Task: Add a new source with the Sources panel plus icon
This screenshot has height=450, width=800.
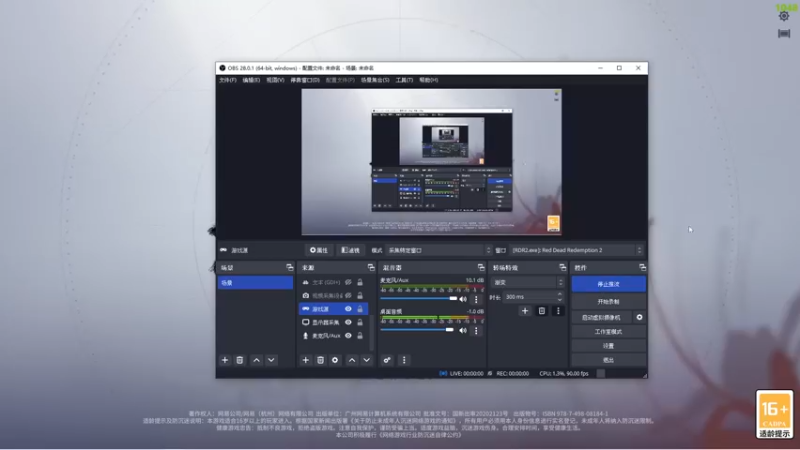Action: click(305, 360)
